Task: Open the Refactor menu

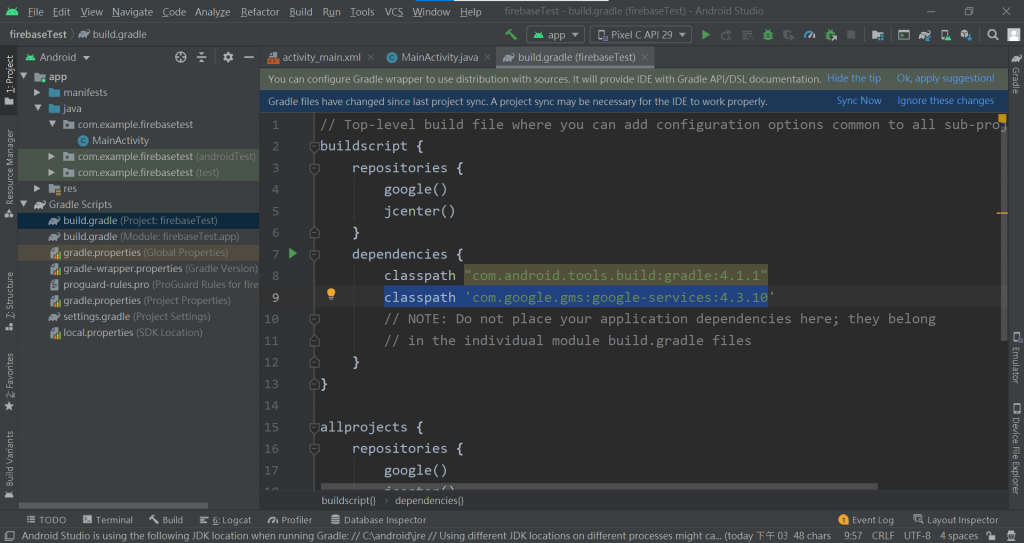Action: 260,12
